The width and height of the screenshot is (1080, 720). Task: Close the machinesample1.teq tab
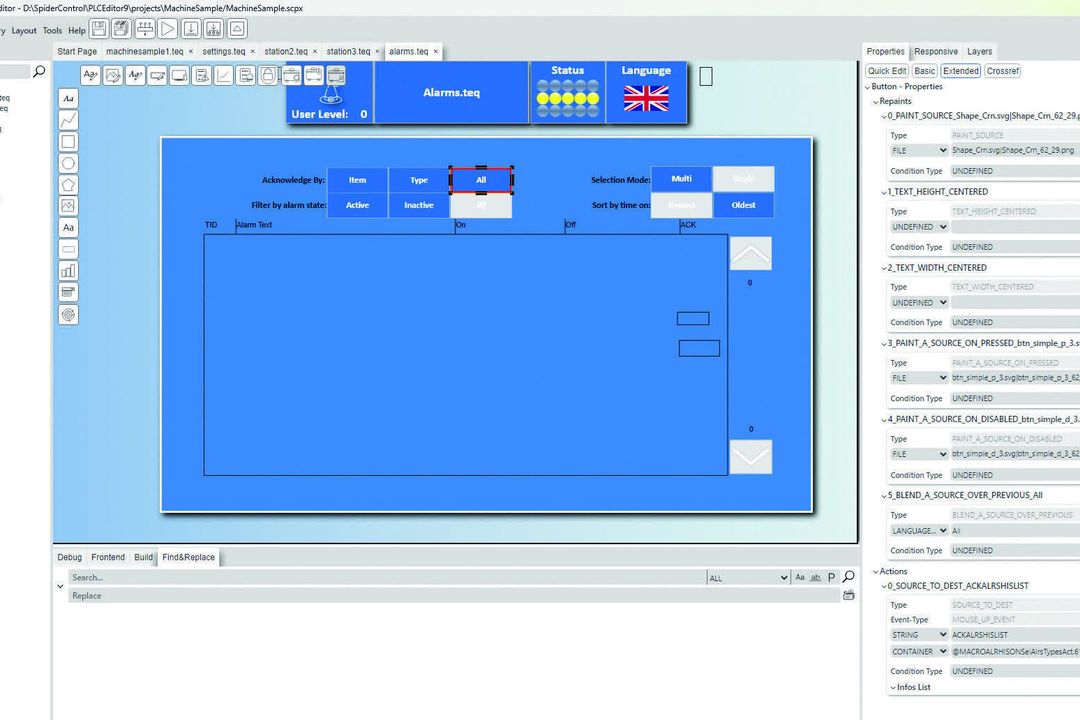[x=191, y=52]
